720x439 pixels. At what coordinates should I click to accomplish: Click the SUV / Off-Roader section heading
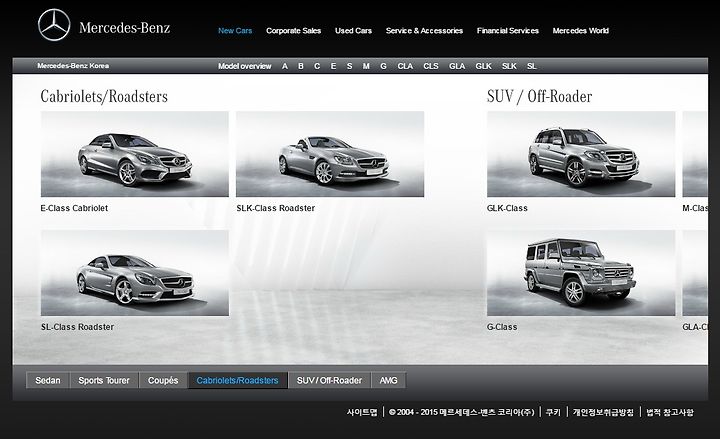(540, 96)
